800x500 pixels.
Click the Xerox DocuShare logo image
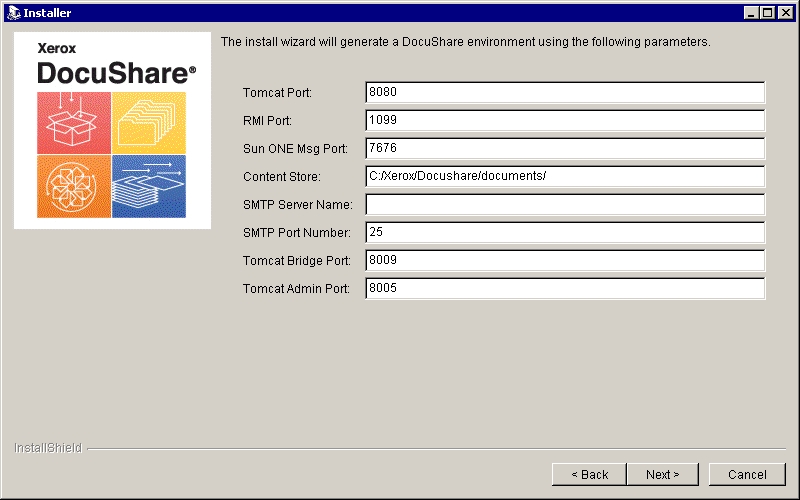click(112, 131)
